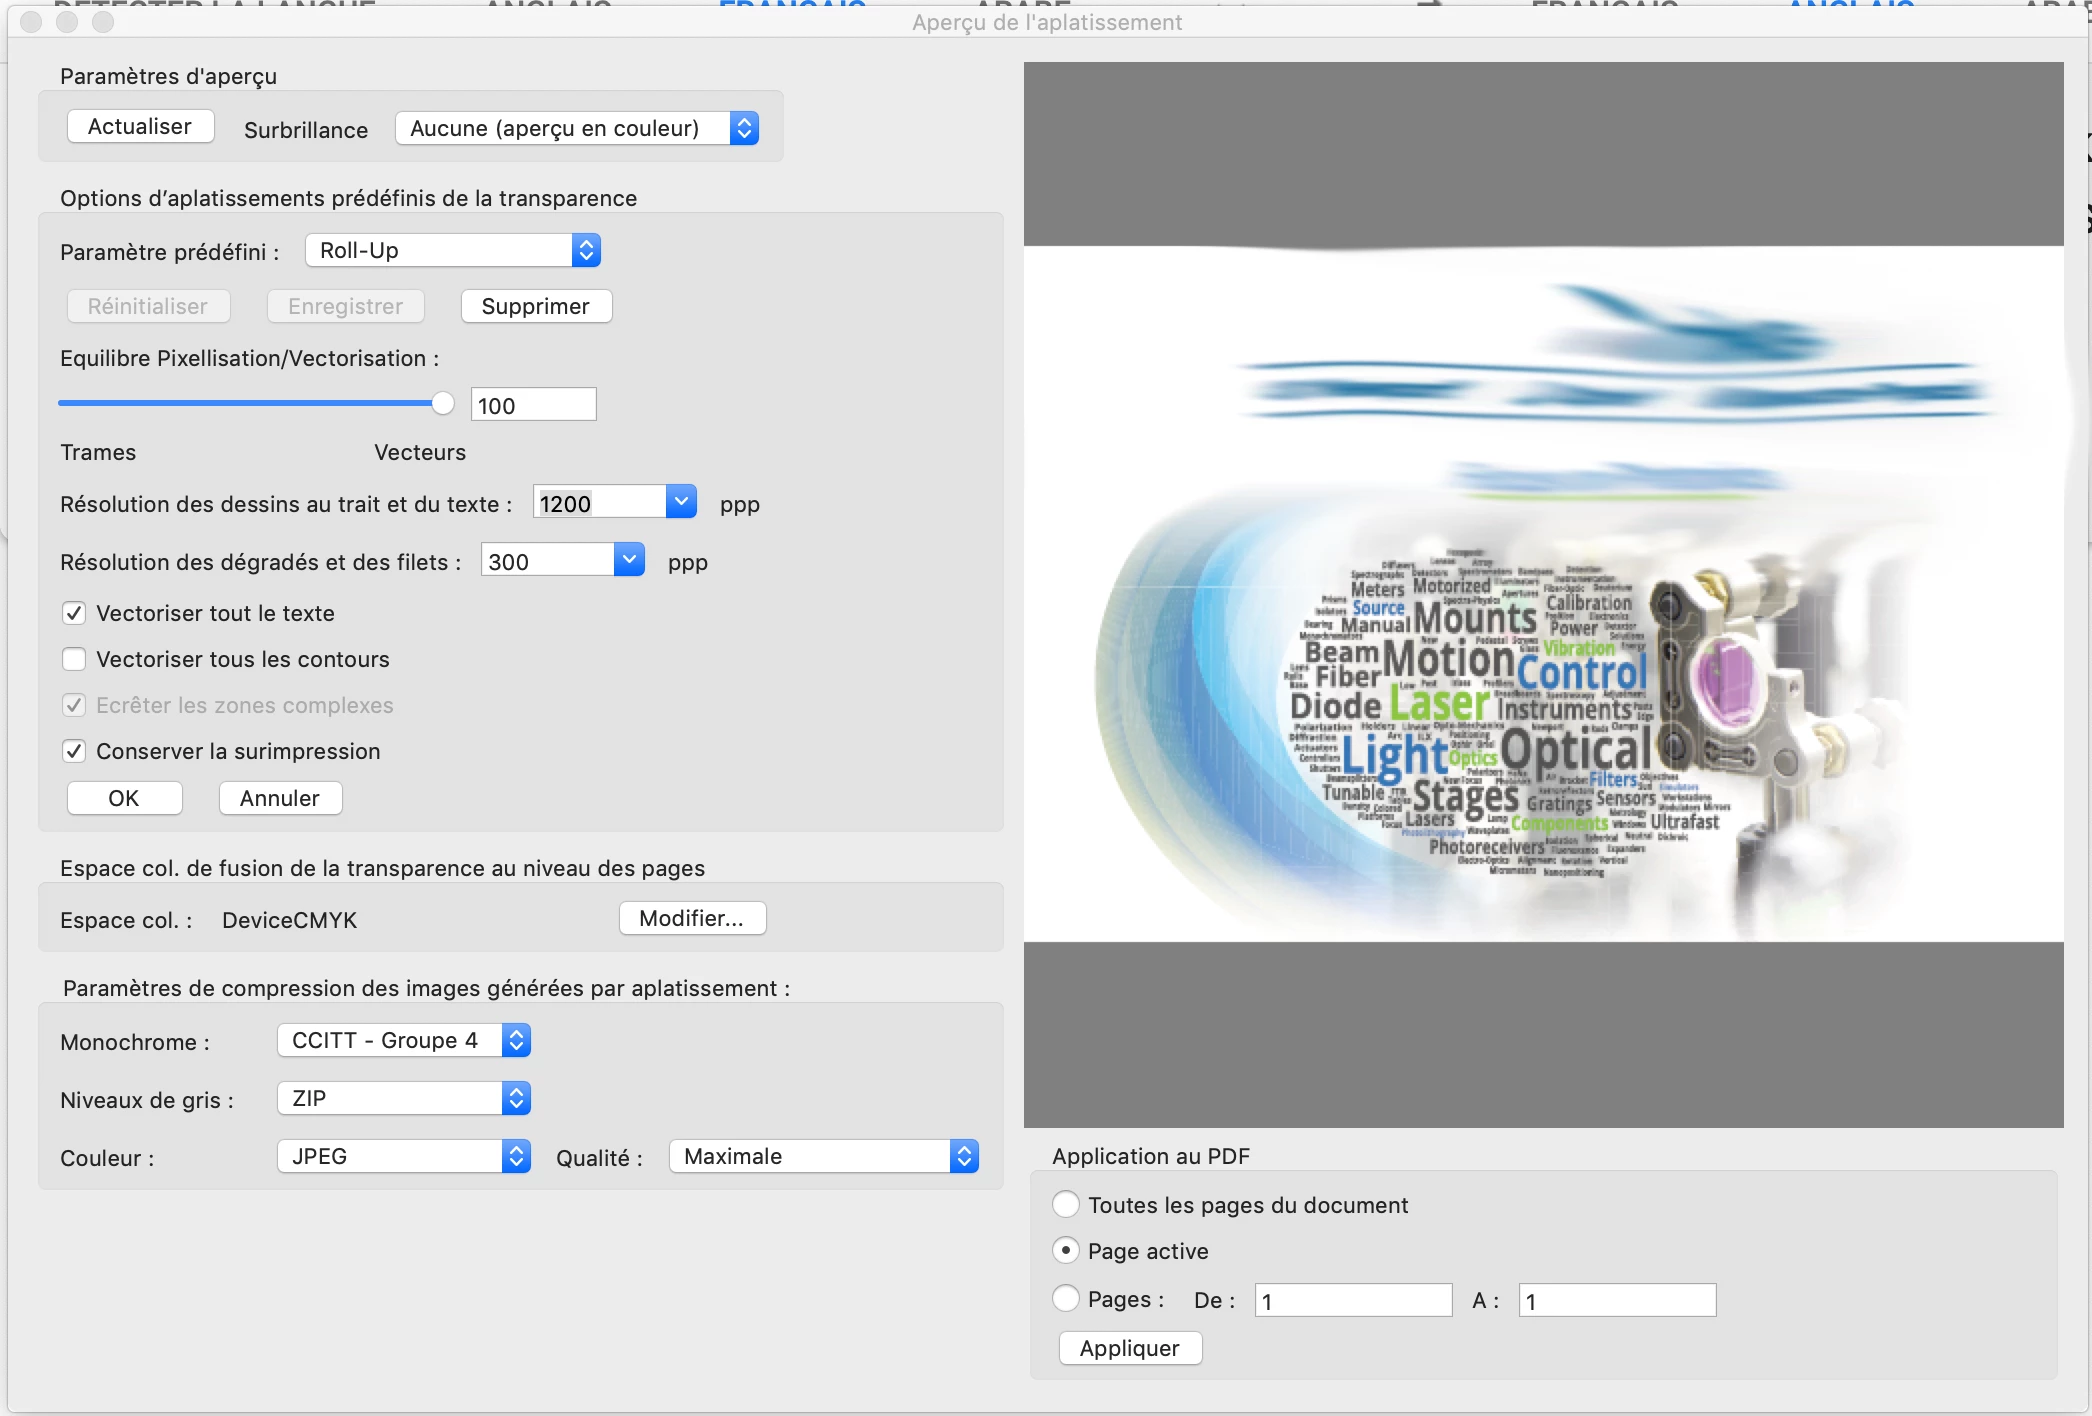Enable Vectoriser tous les contours
The image size is (2092, 1416).
[x=74, y=659]
